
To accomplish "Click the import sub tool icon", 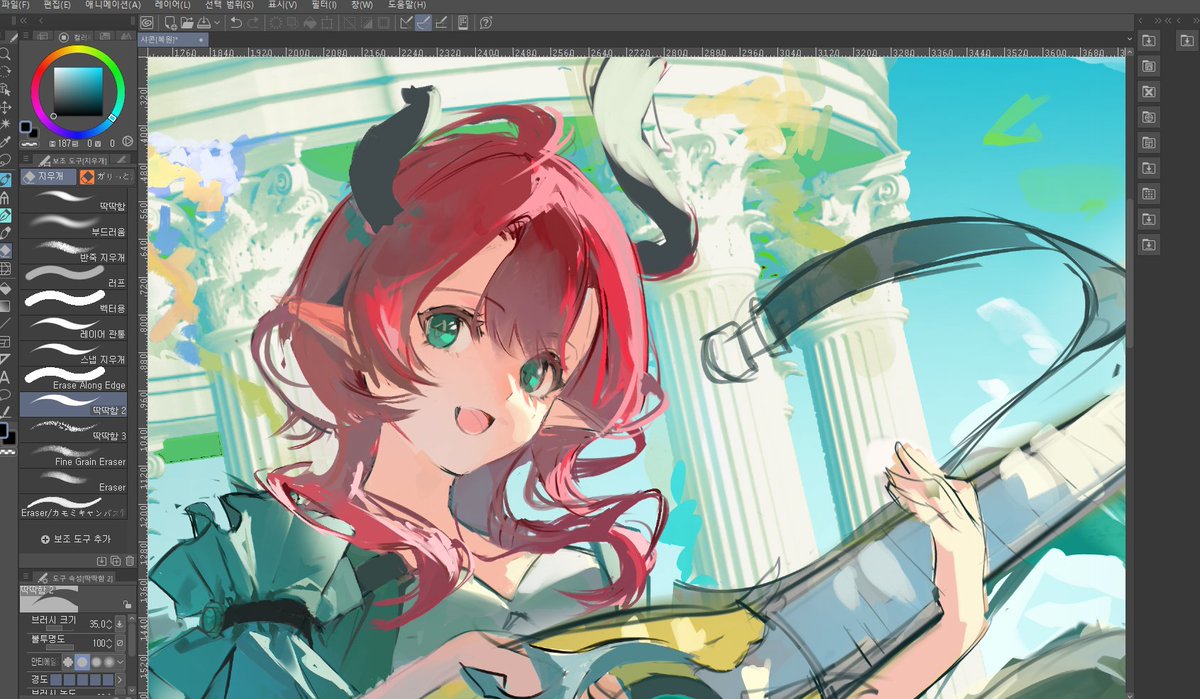I will pyautogui.click(x=101, y=561).
